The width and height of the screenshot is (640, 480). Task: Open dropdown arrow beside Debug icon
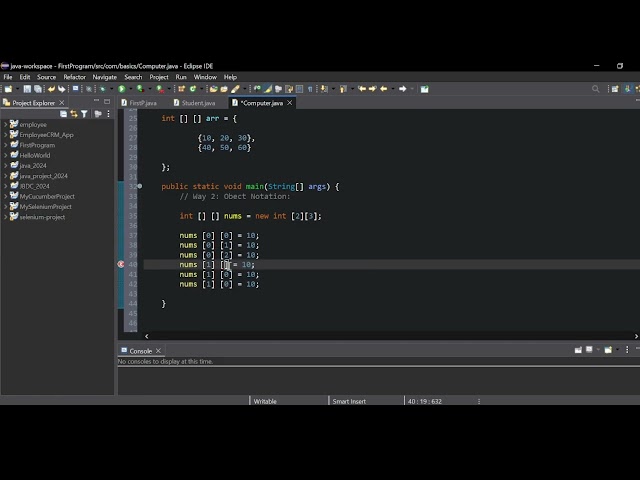tap(111, 89)
